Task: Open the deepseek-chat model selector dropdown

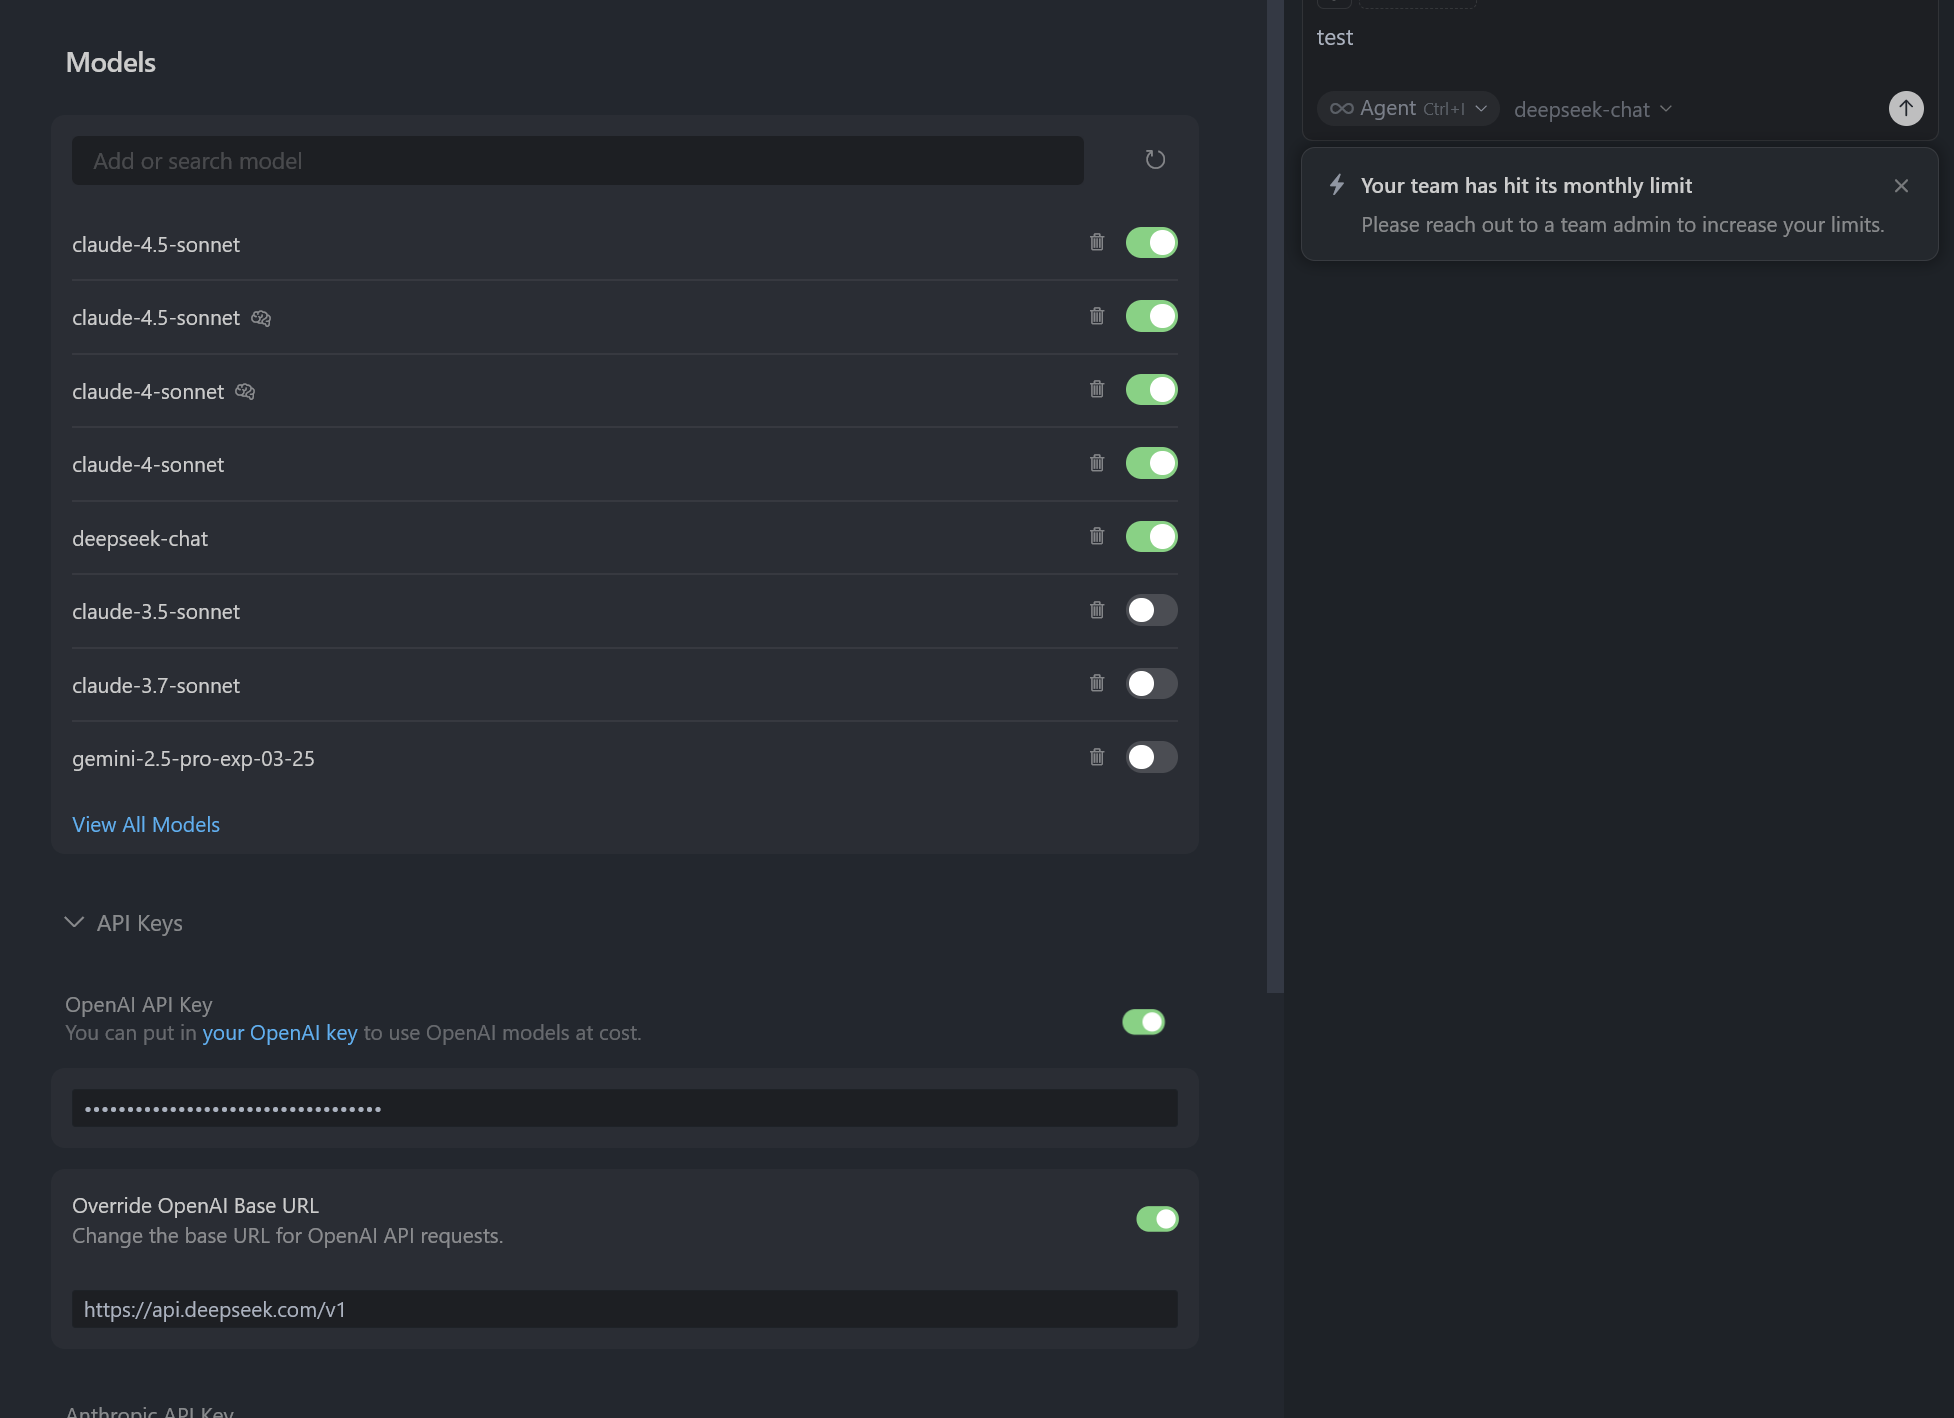Action: [1592, 109]
